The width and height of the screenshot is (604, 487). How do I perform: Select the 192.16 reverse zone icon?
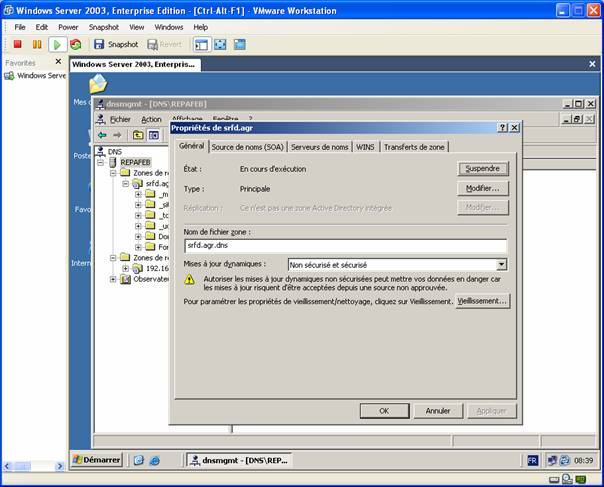(x=138, y=268)
